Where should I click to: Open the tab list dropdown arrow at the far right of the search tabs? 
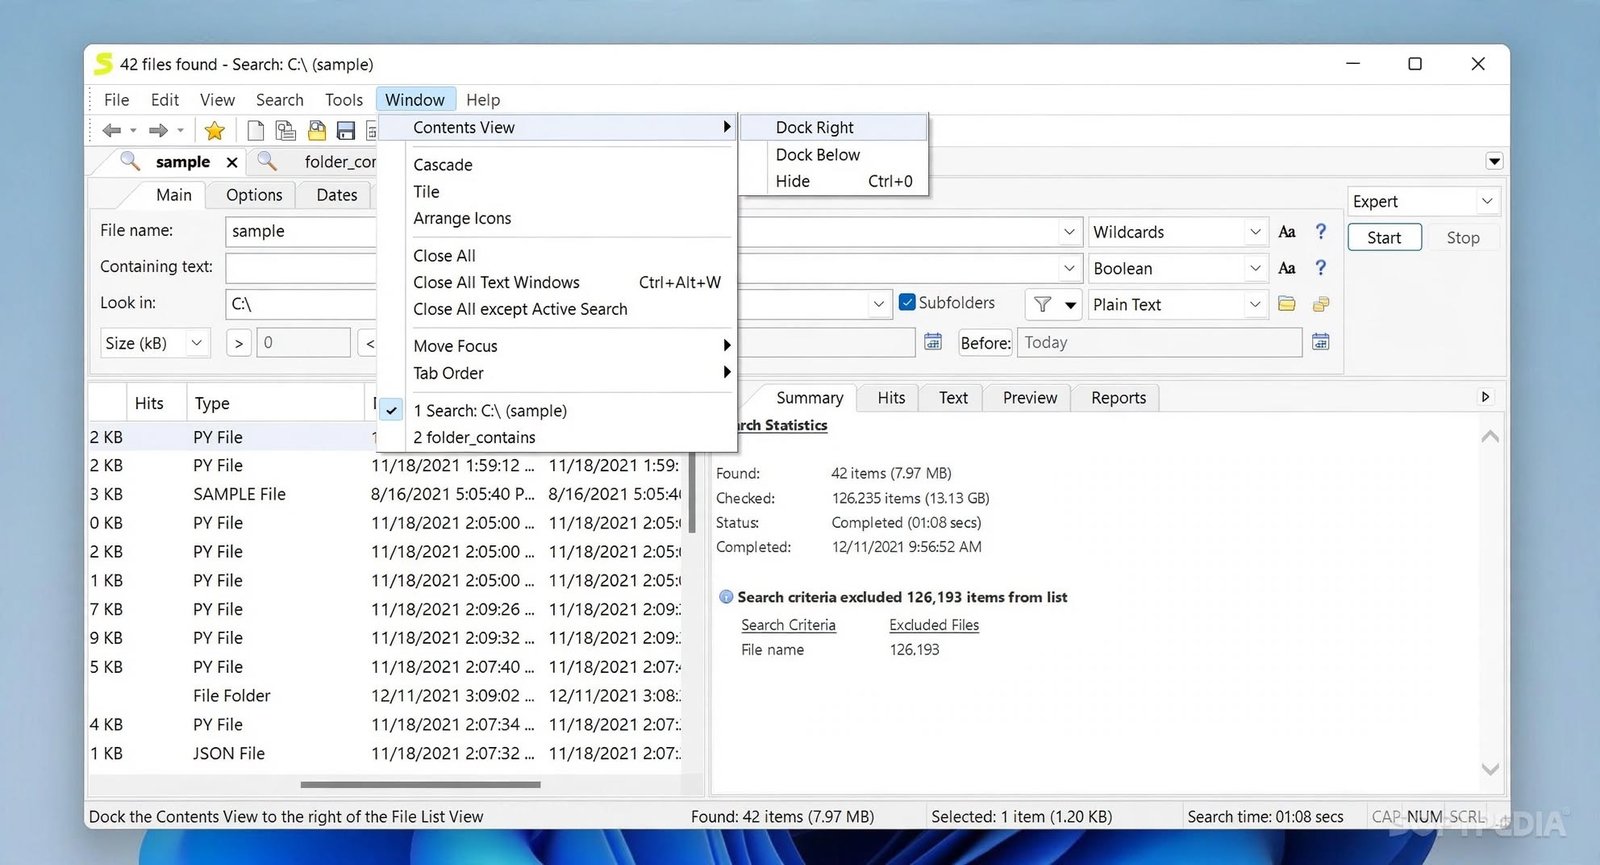[x=1494, y=161]
